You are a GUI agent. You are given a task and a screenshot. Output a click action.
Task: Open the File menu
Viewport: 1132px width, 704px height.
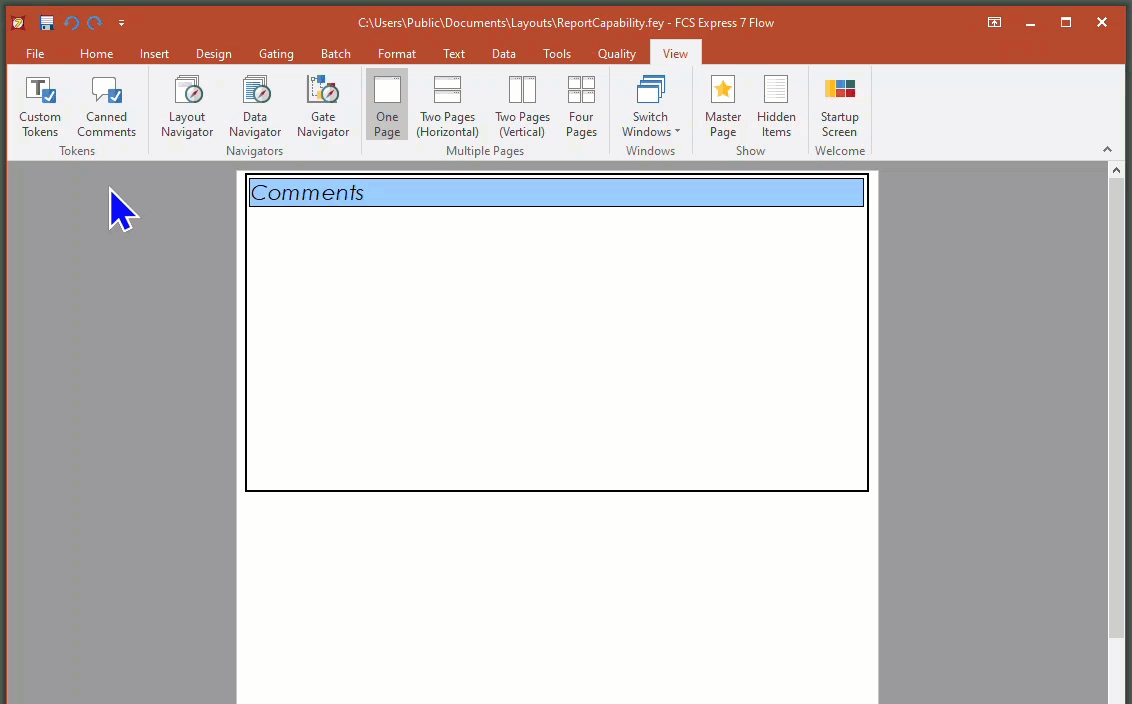tap(35, 54)
